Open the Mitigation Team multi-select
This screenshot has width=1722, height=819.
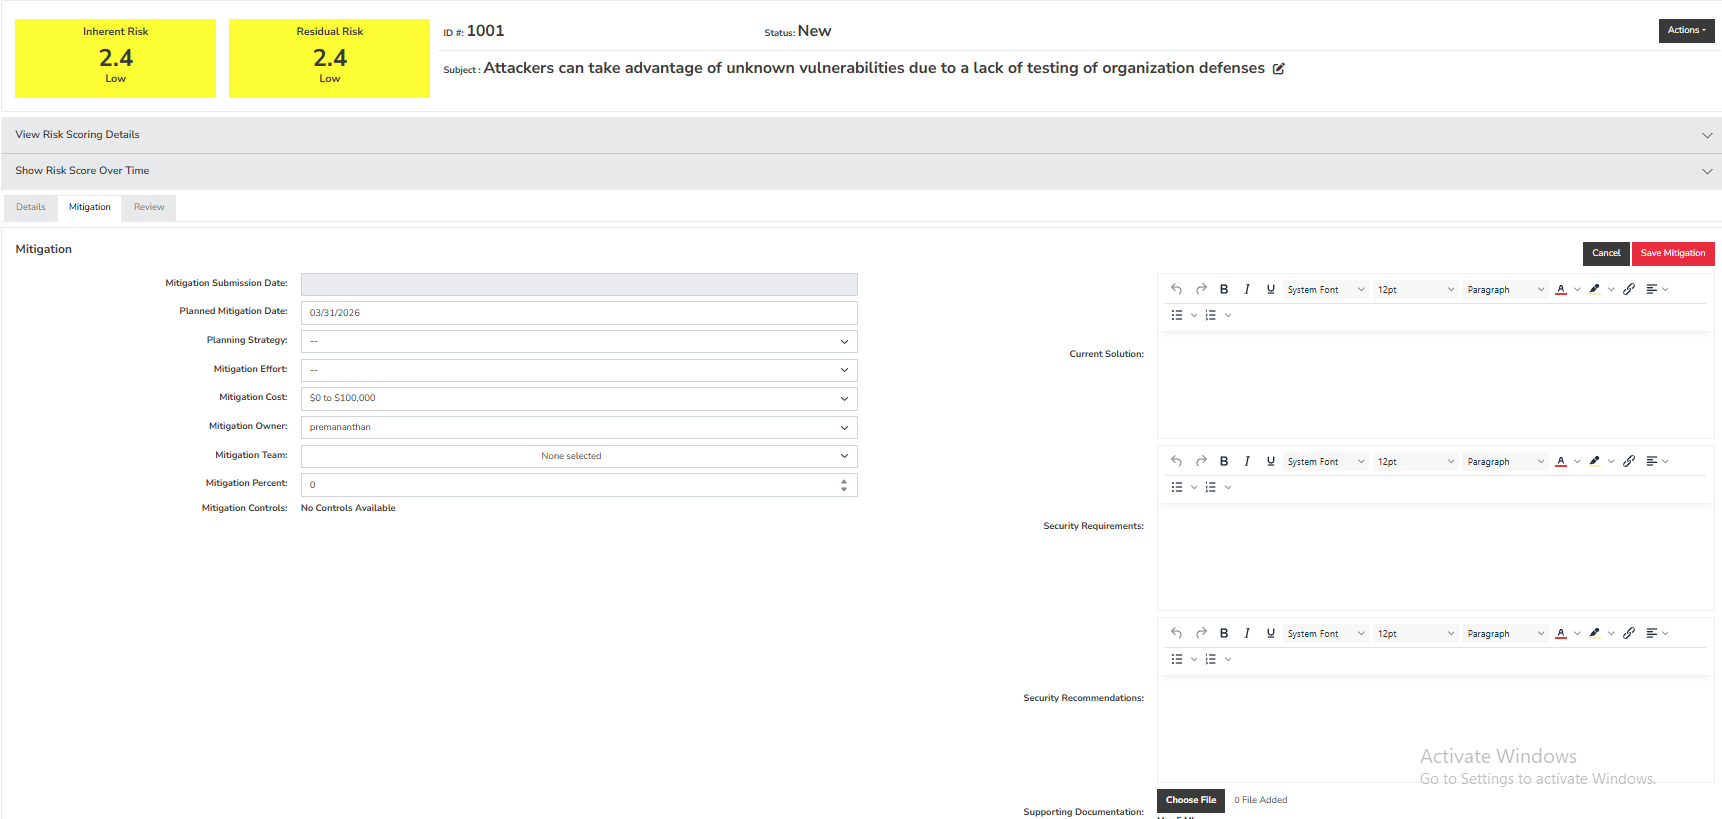pyautogui.click(x=579, y=456)
